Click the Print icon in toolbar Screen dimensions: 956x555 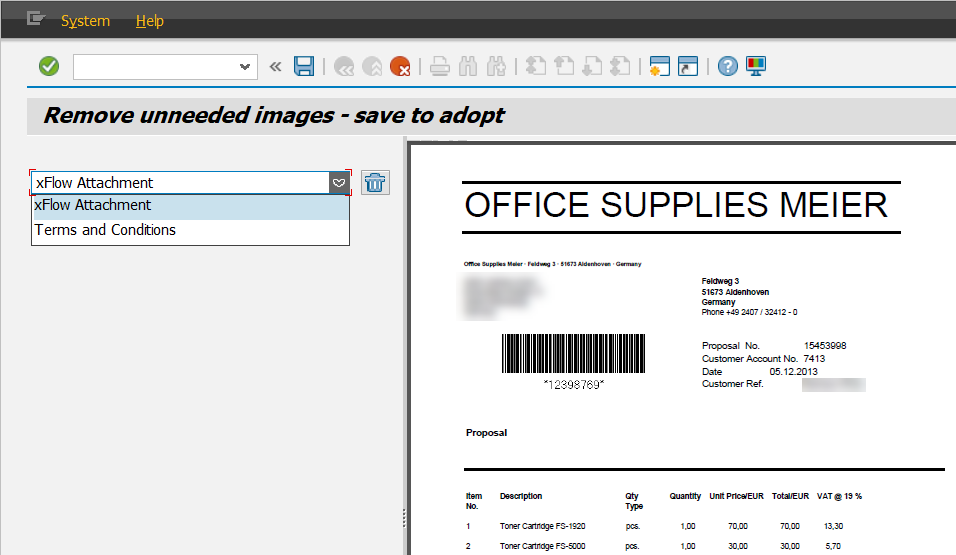440,67
